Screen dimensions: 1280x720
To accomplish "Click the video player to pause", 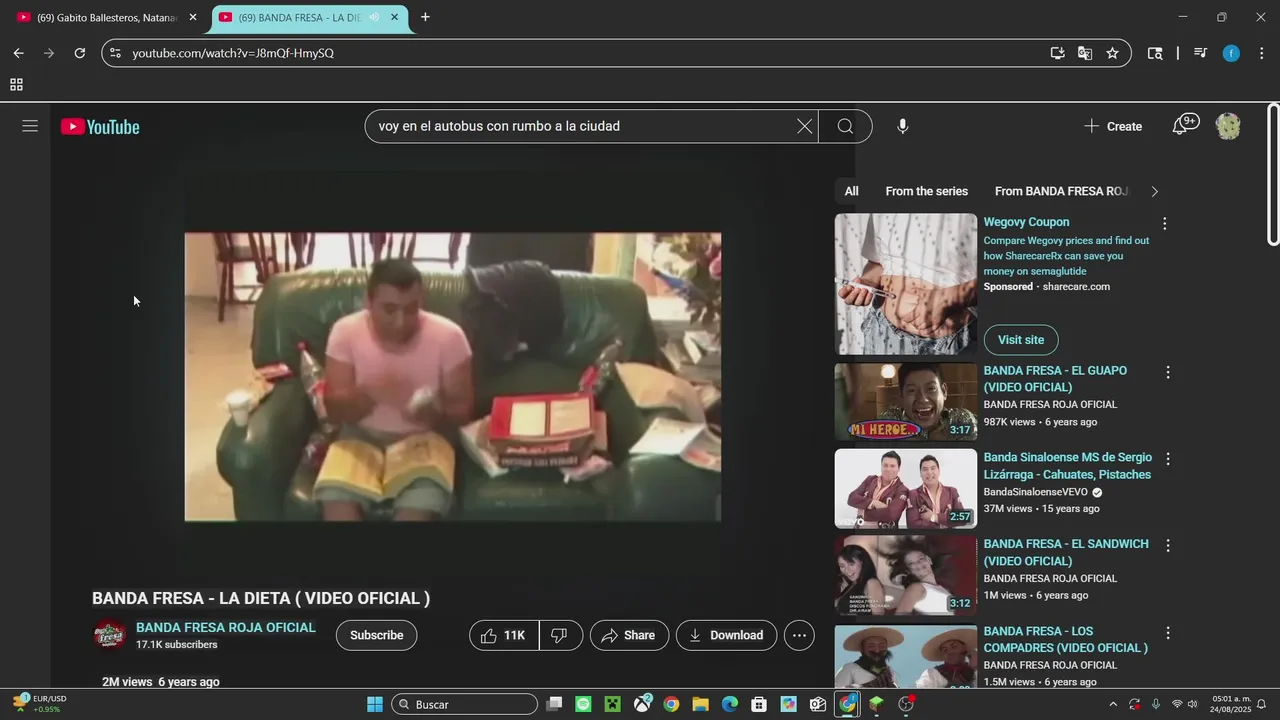I will (x=453, y=377).
